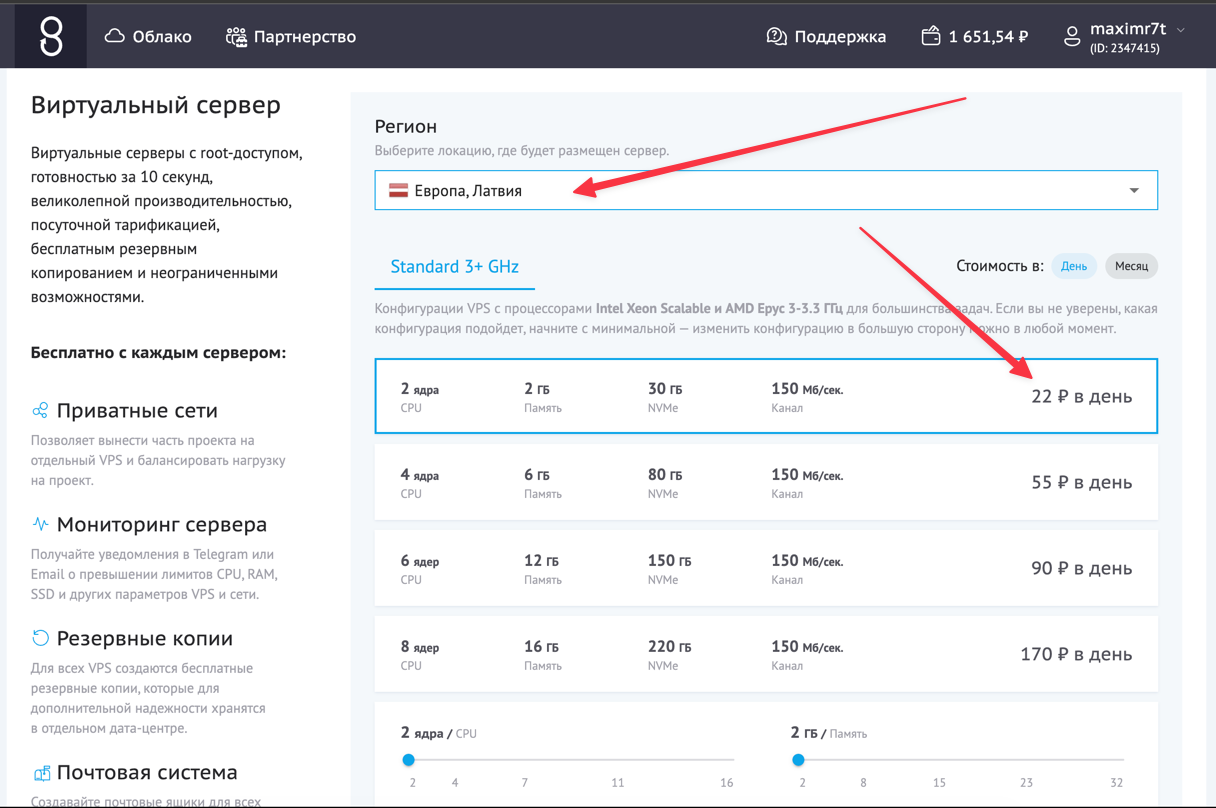The width and height of the screenshot is (1216, 808).
Task: Open the Партнерство menu item
Action: 304,37
